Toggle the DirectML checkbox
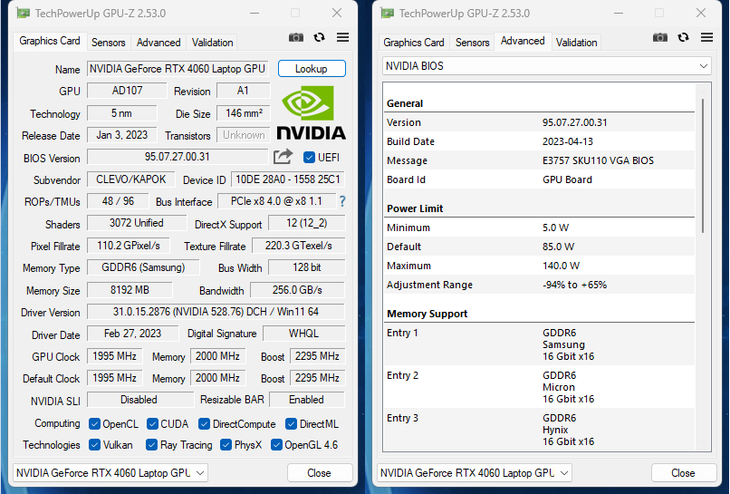Image resolution: width=730 pixels, height=494 pixels. pos(291,424)
